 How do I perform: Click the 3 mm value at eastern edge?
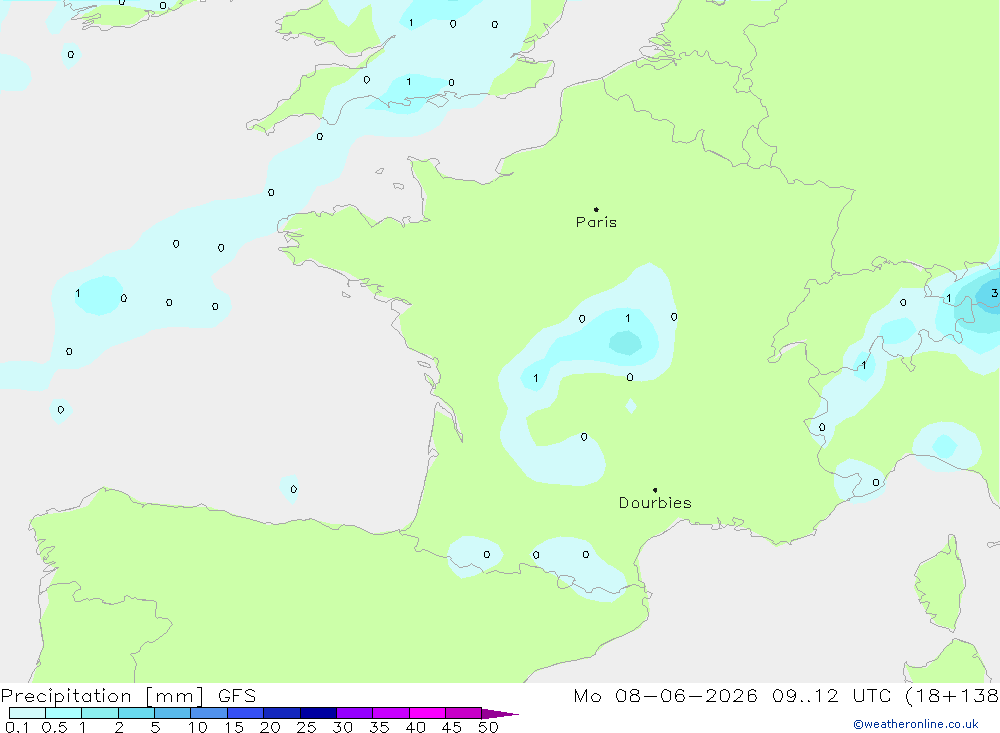pos(994,293)
